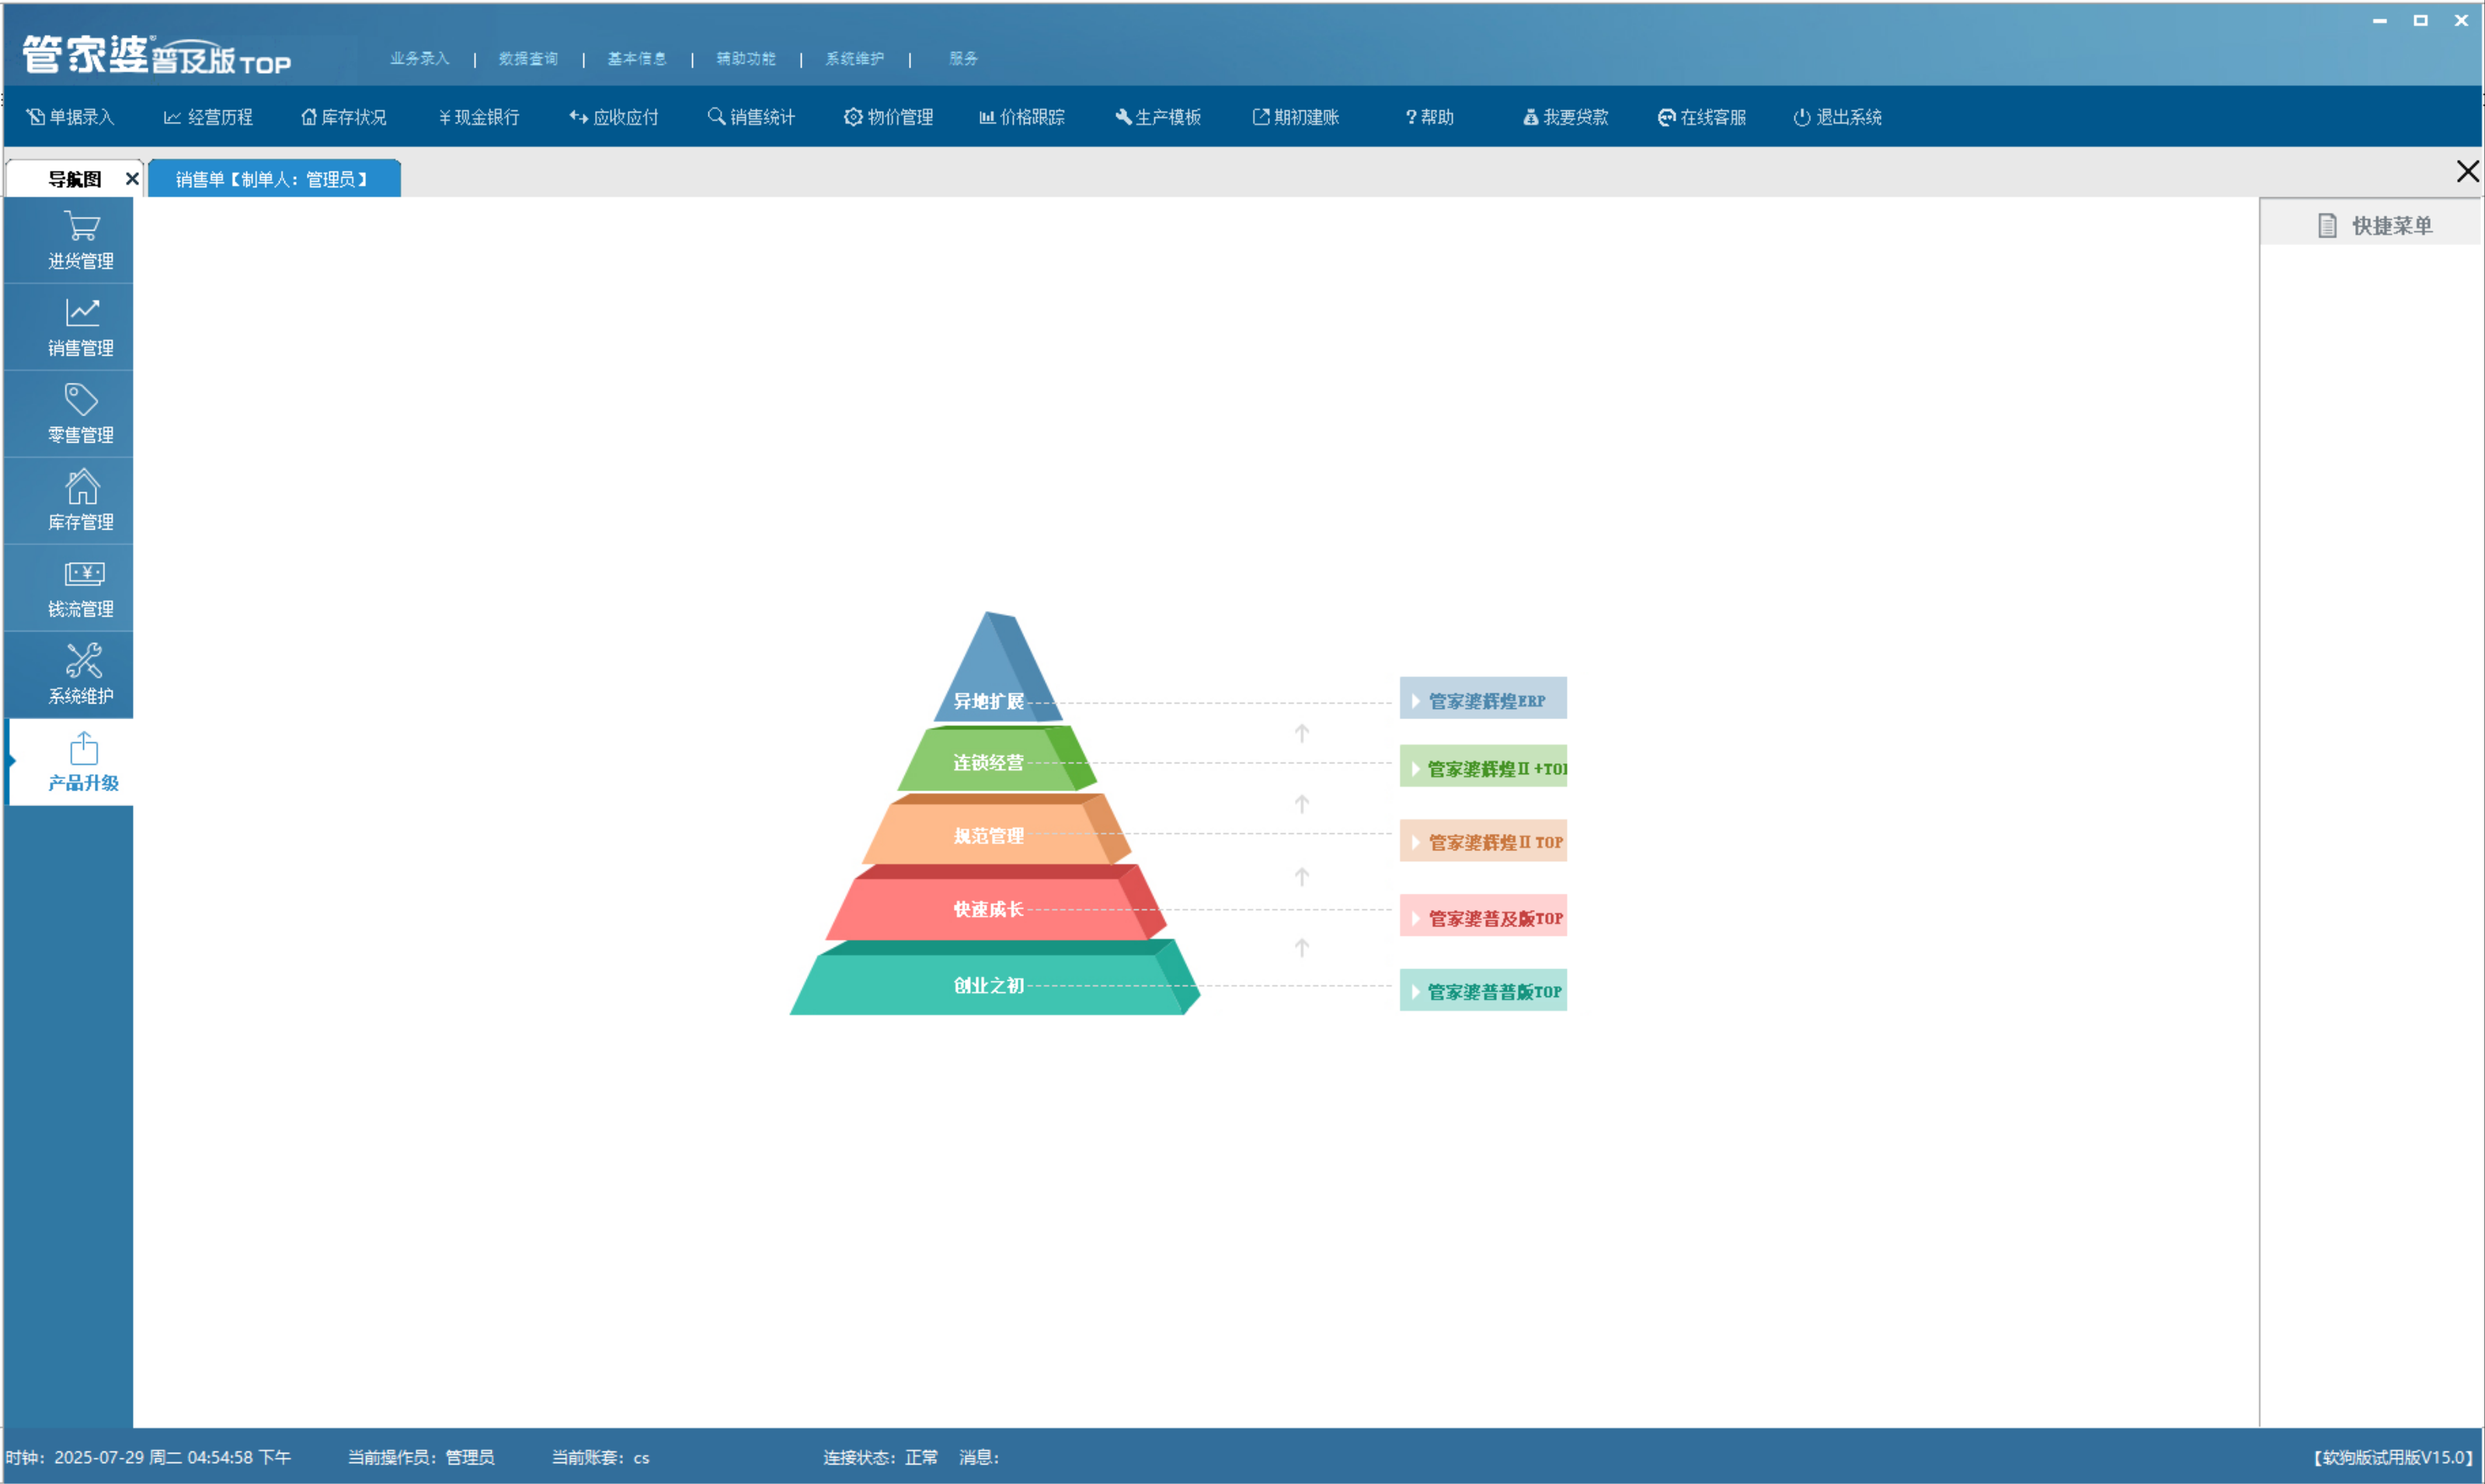Open 零售管理 retail management in sidebar

69,414
